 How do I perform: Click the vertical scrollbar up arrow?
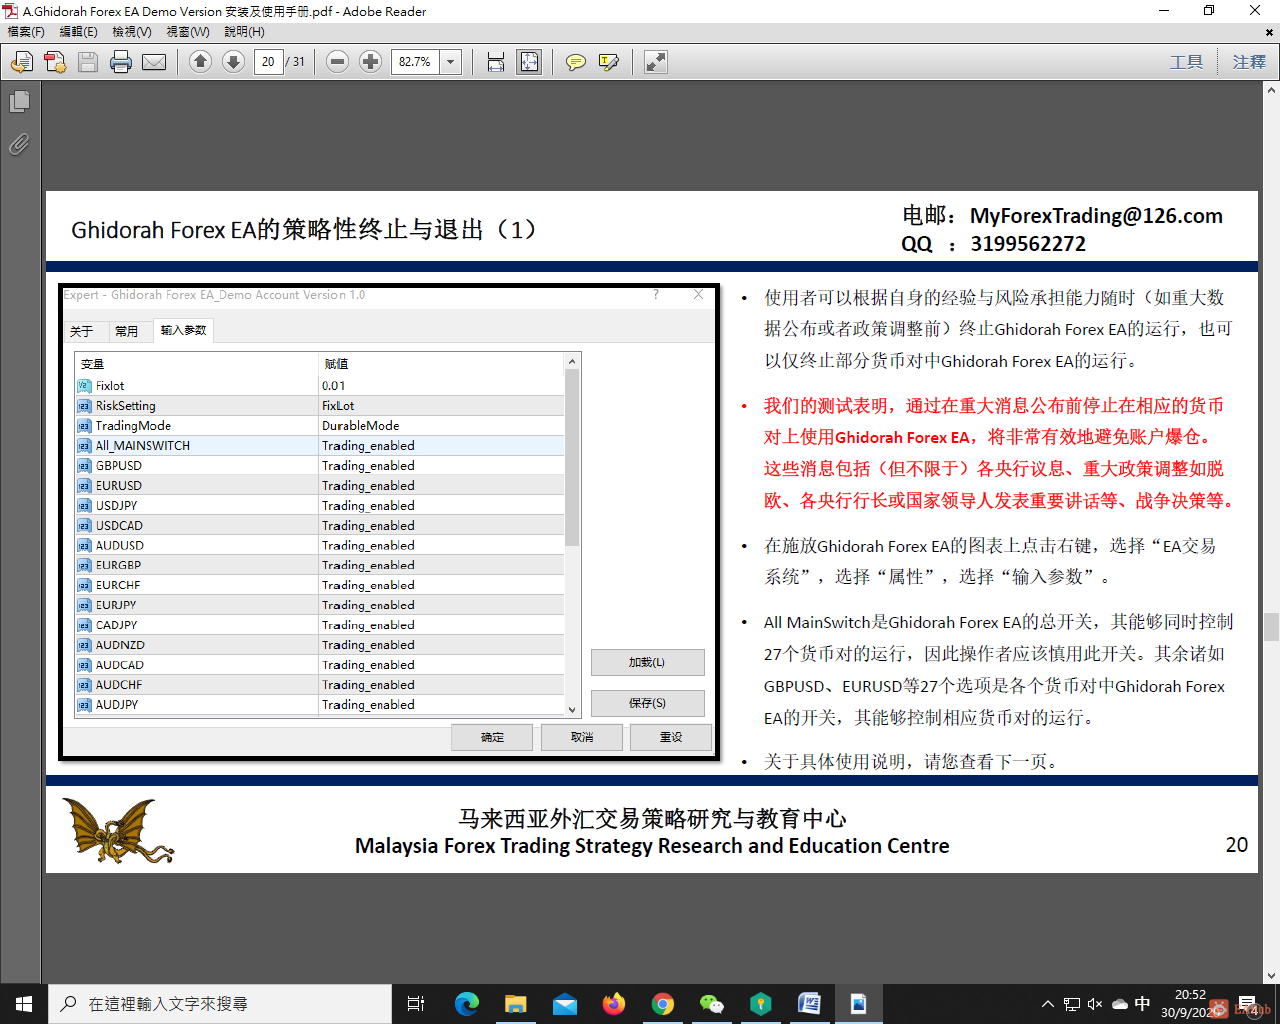coord(1272,90)
